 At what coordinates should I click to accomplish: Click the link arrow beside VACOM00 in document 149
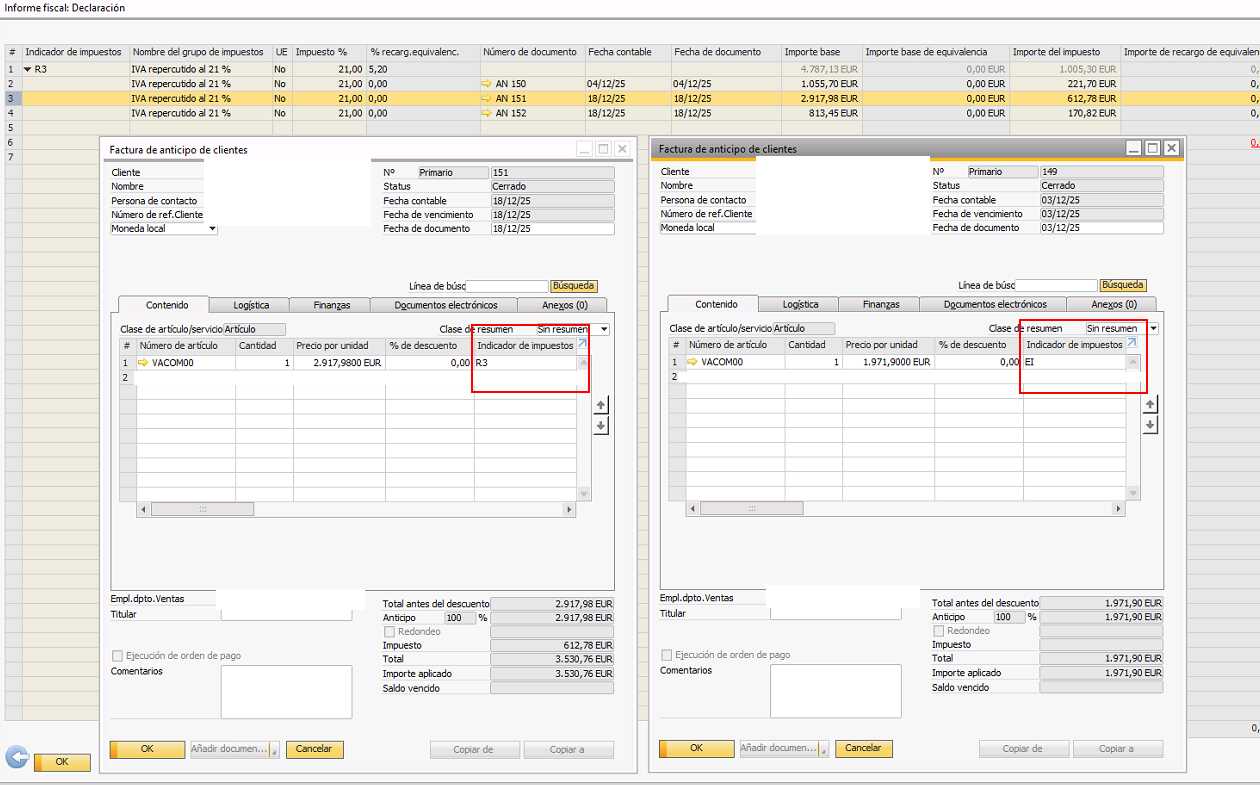click(692, 362)
